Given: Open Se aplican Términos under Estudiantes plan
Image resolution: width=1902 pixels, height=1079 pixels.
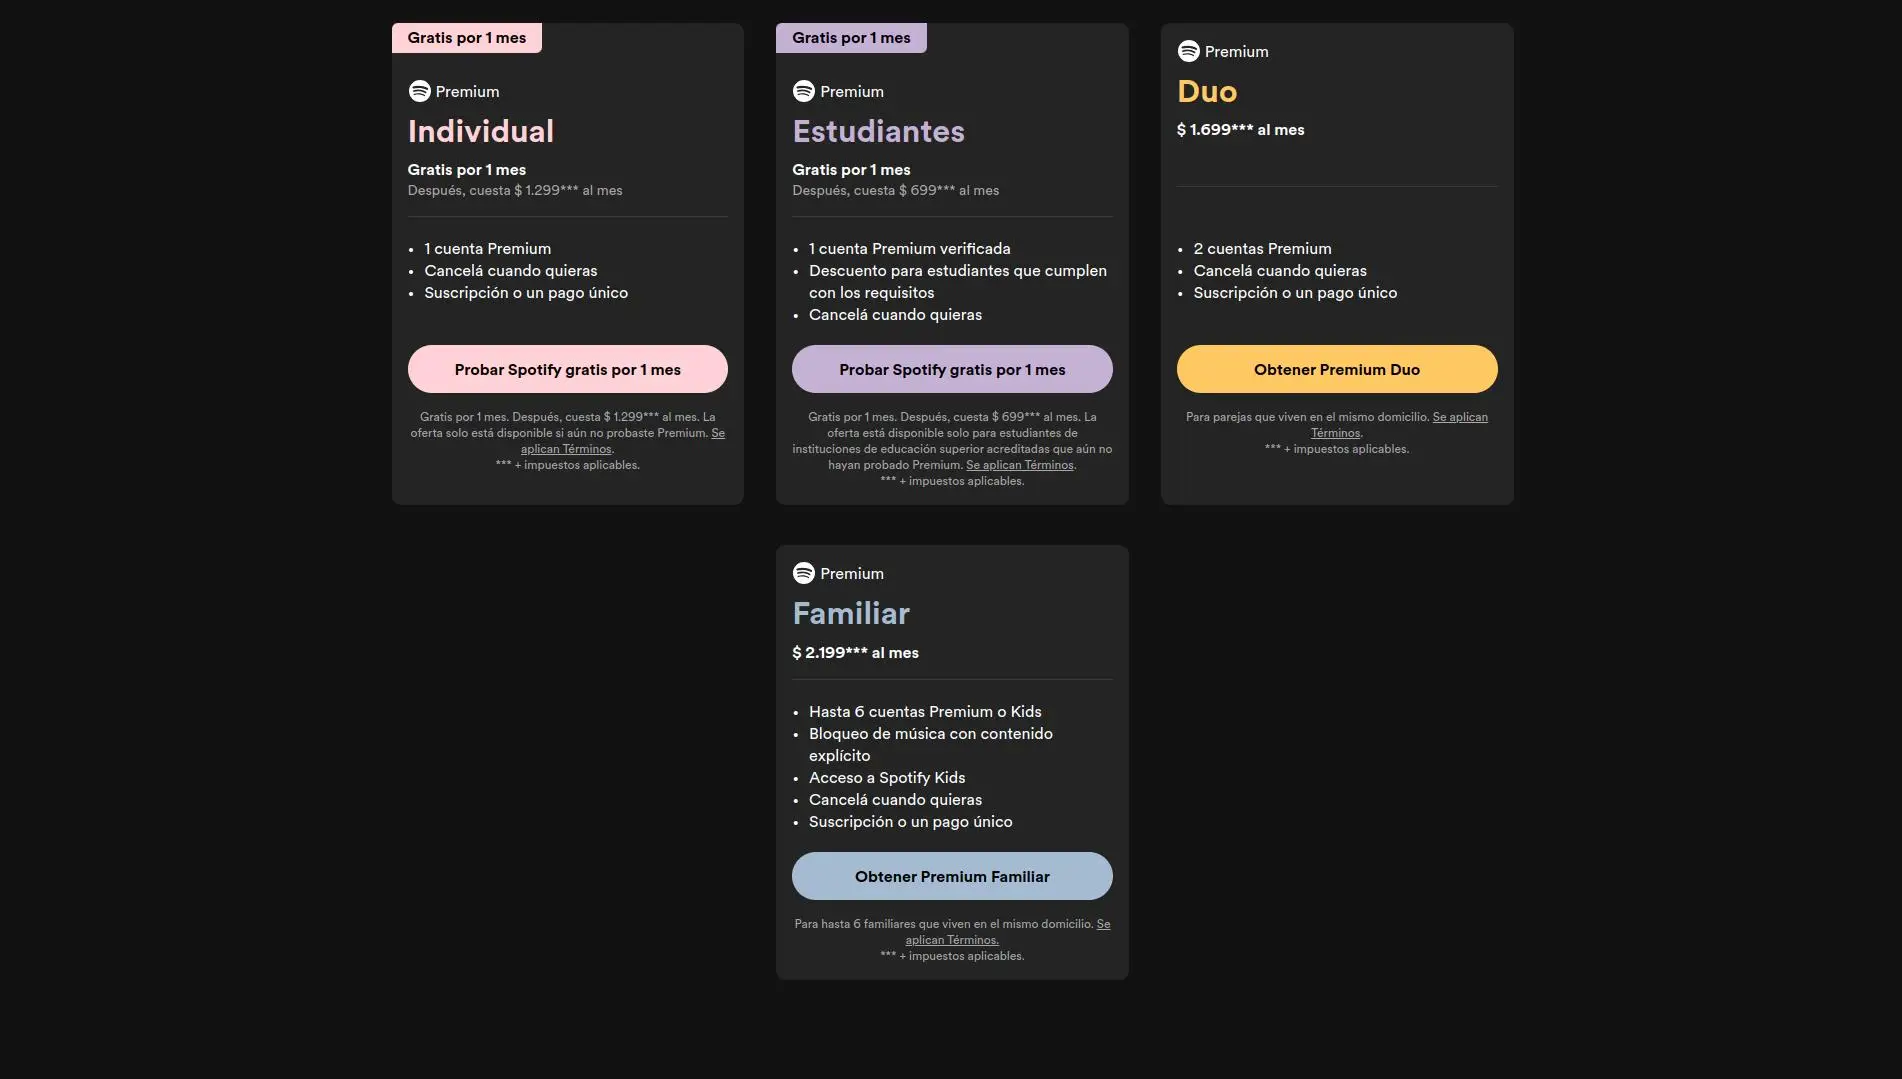Looking at the screenshot, I should (x=1020, y=465).
